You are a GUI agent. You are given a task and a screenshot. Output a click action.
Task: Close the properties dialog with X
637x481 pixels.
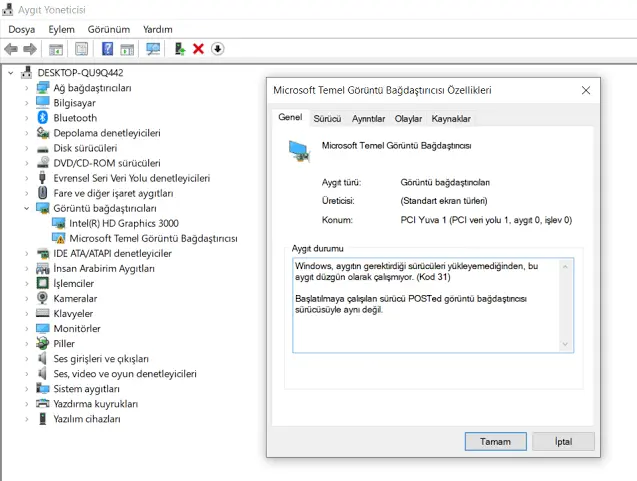tap(586, 90)
